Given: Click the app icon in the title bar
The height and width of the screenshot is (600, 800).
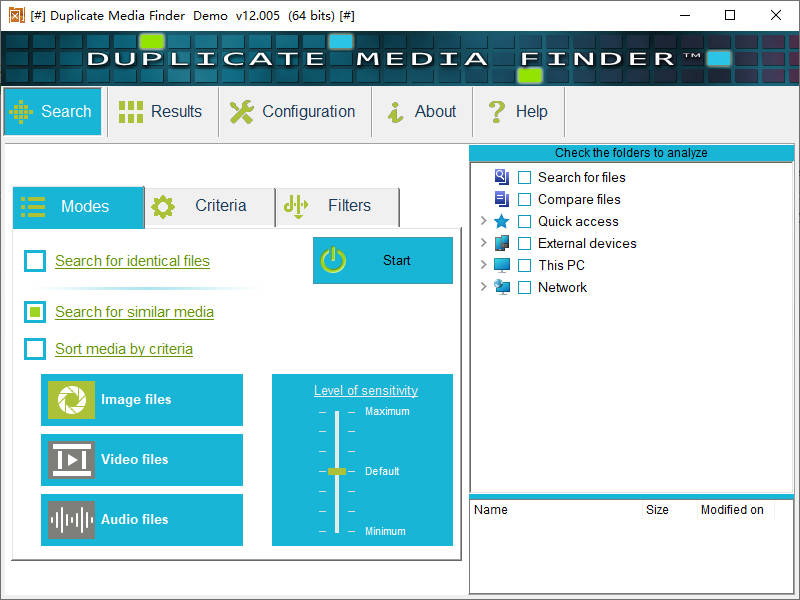Looking at the screenshot, I should [x=16, y=15].
